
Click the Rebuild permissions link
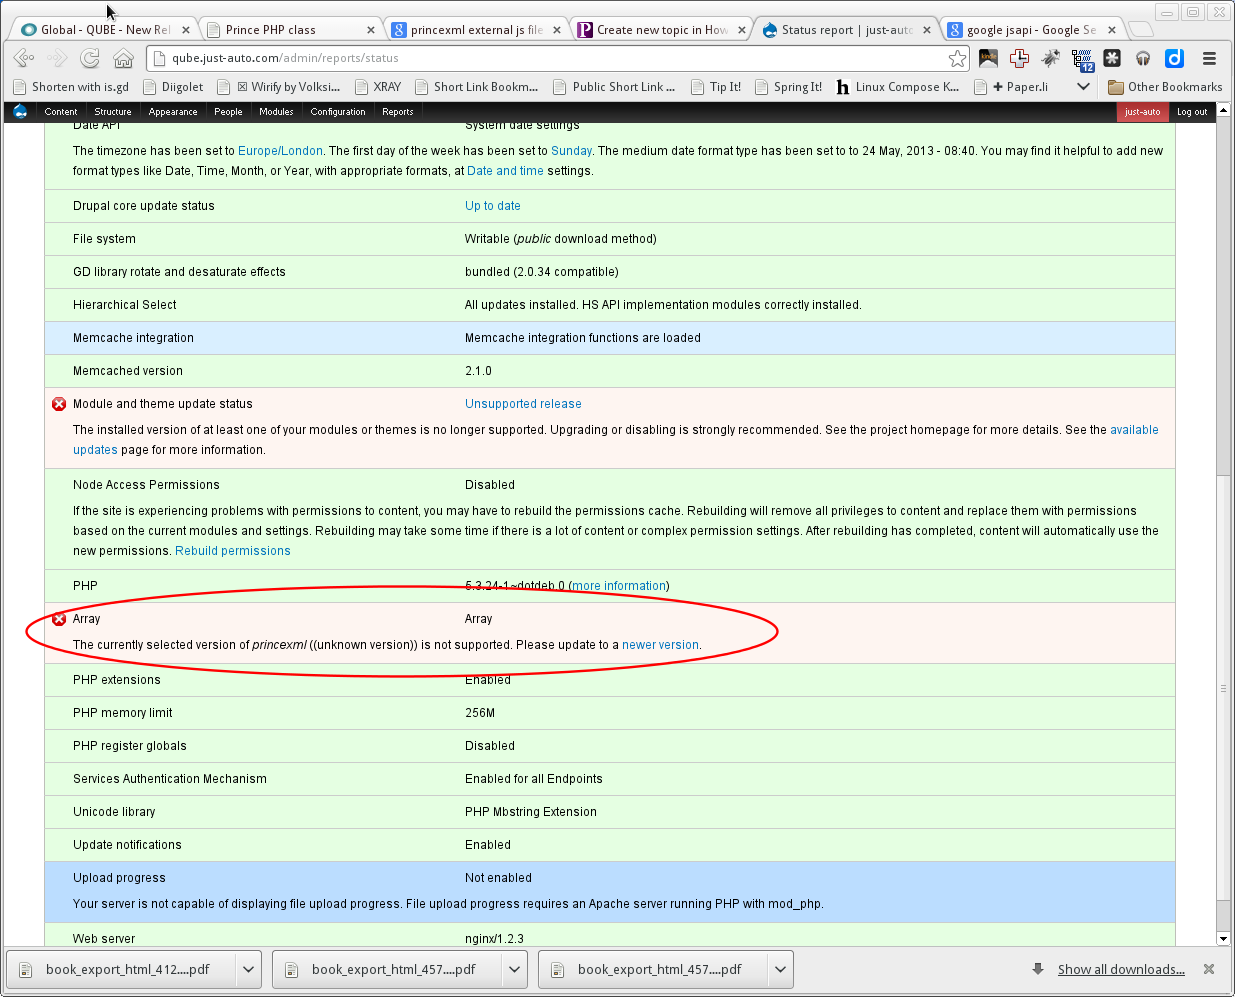[x=233, y=551]
